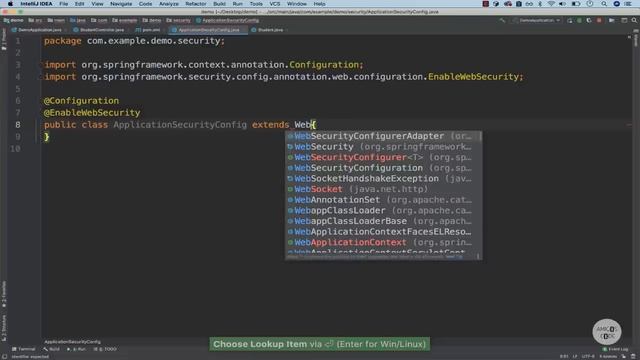The height and width of the screenshot is (360, 640).
Task: Open the Project side tool window
Action: (x=4, y=40)
